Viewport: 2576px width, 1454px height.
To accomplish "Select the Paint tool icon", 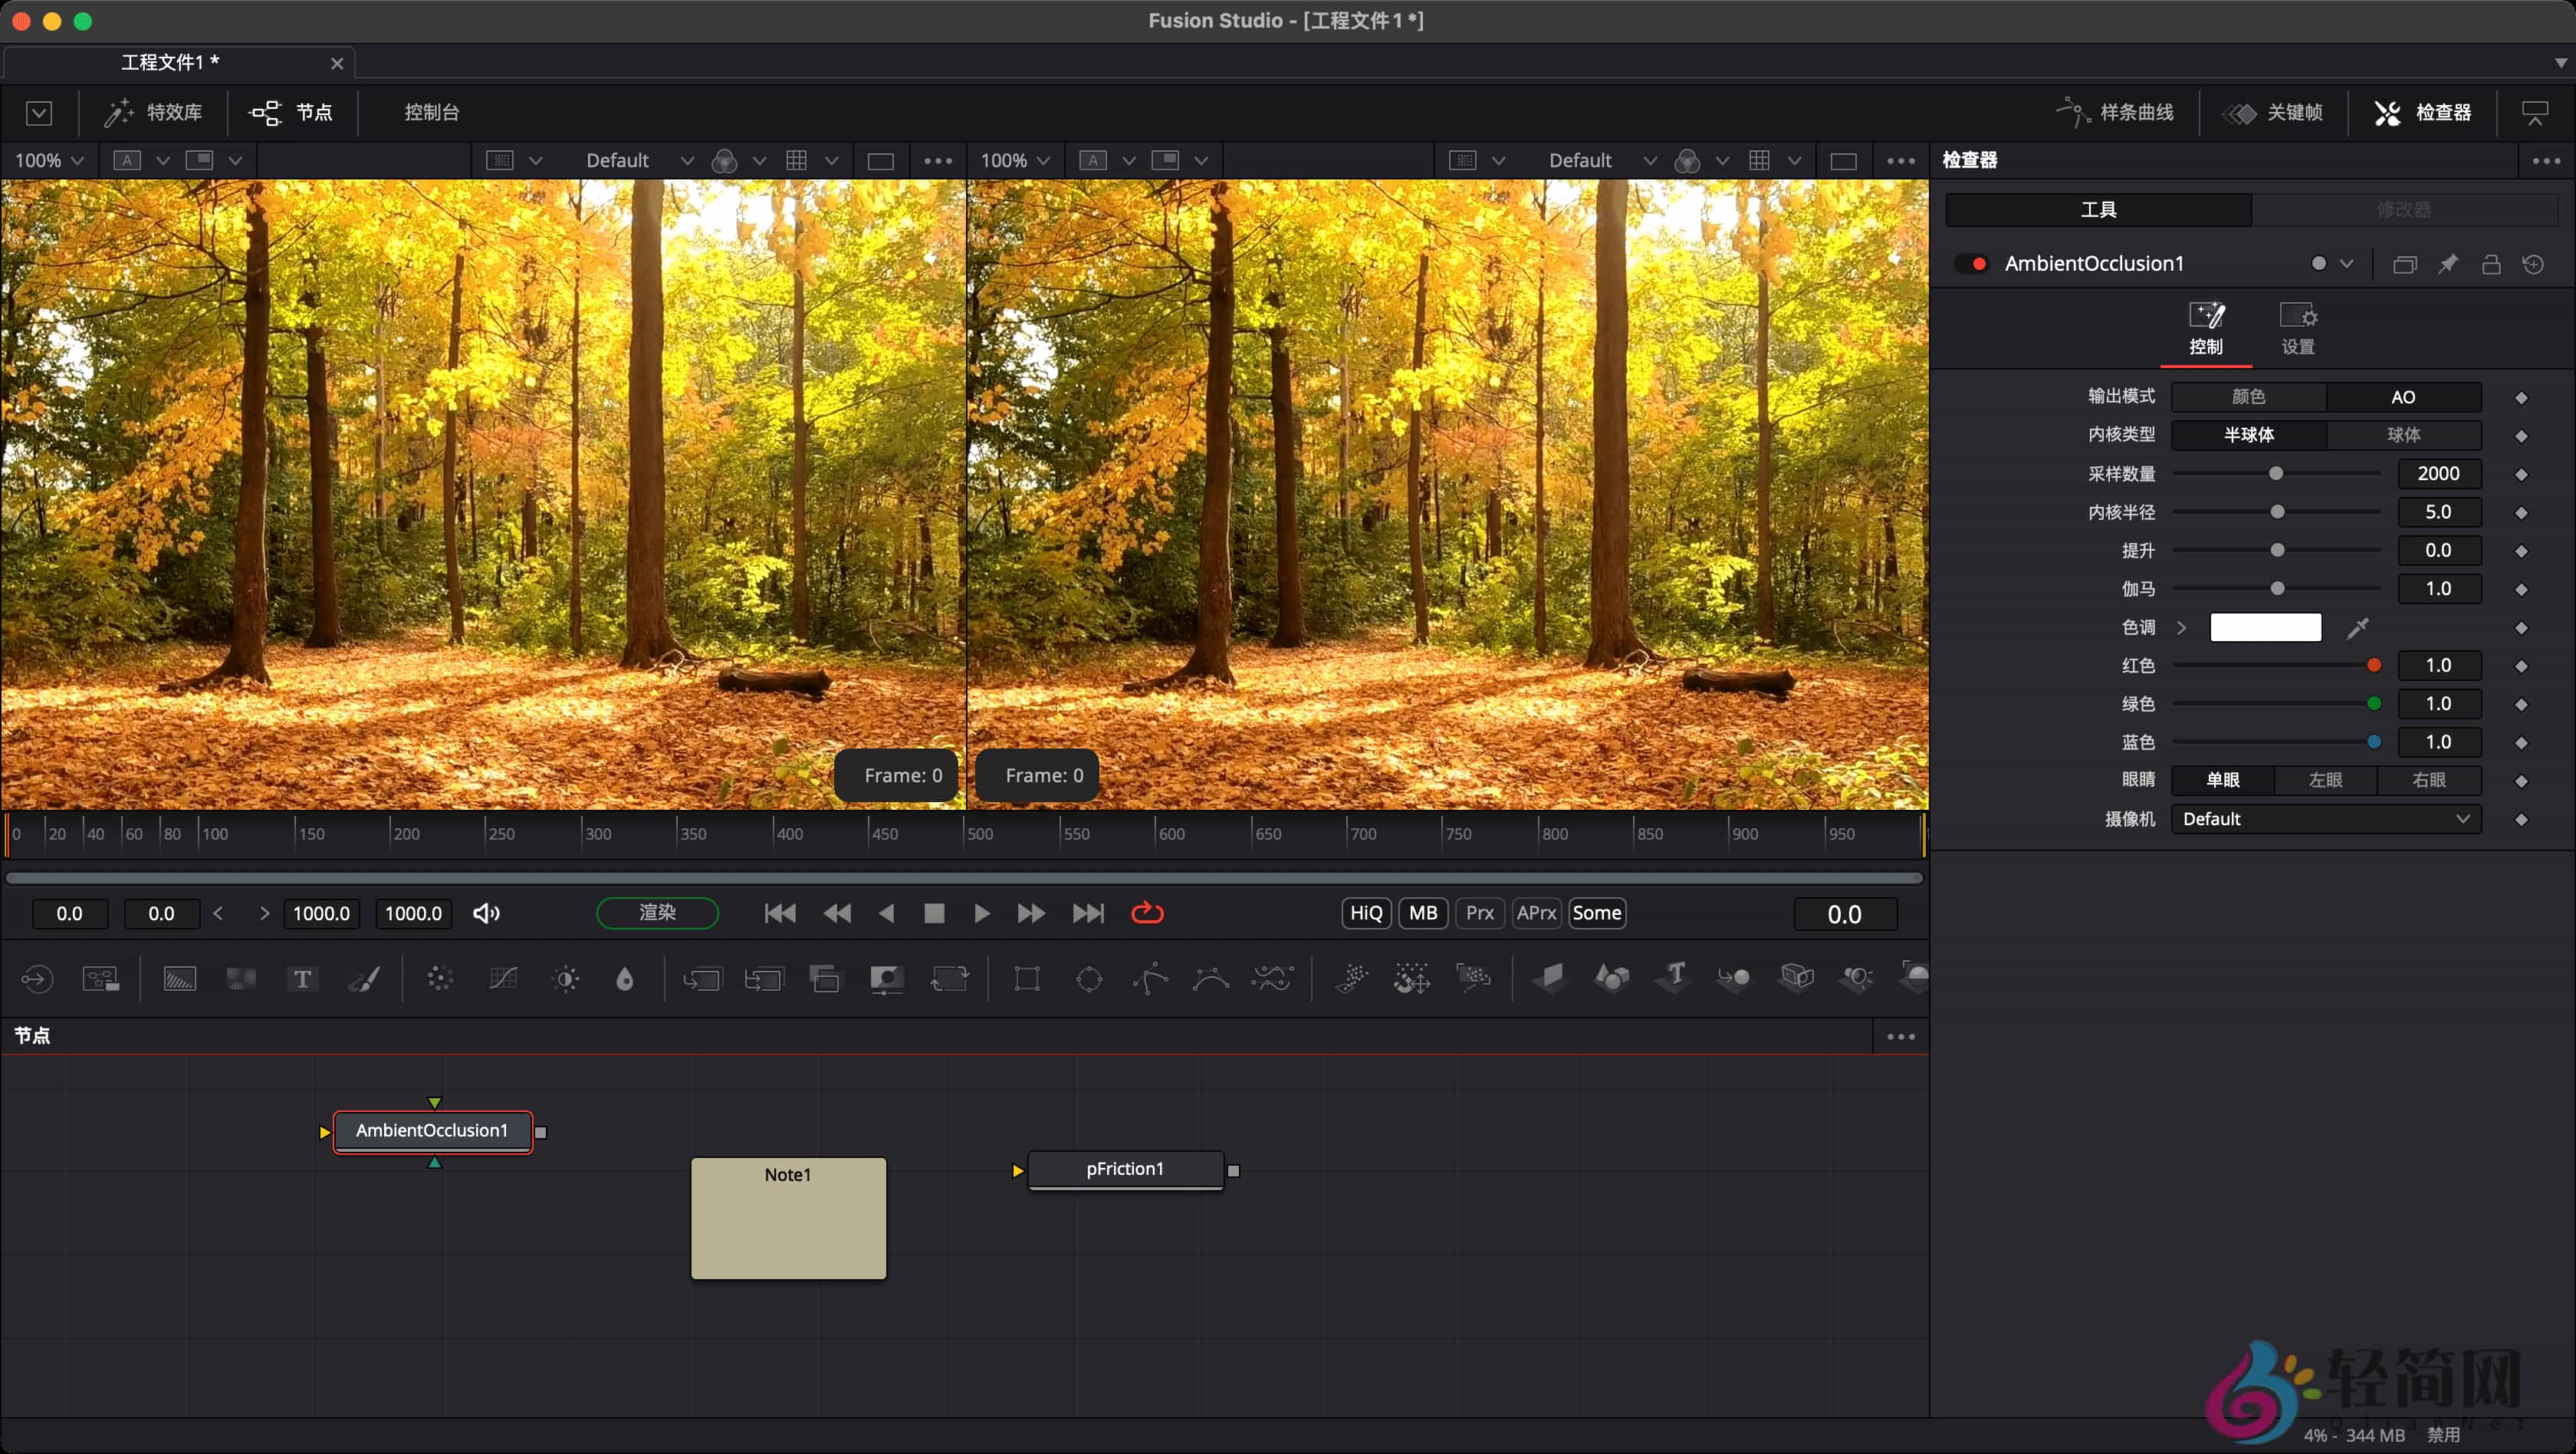I will pyautogui.click(x=364, y=978).
